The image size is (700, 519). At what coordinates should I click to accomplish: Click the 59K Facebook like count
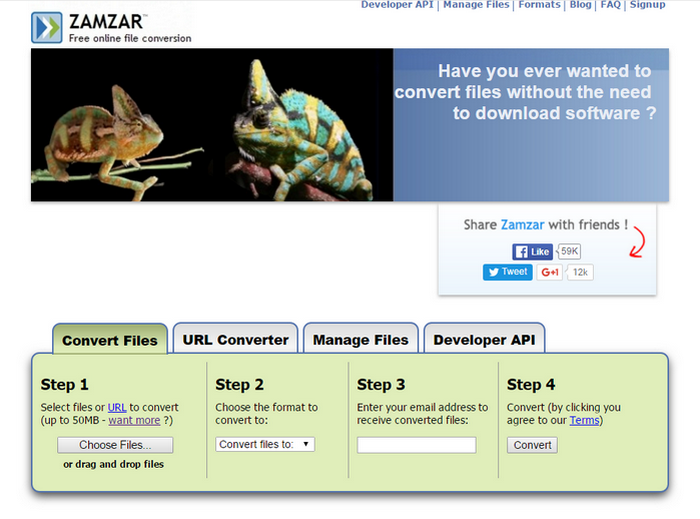[570, 251]
